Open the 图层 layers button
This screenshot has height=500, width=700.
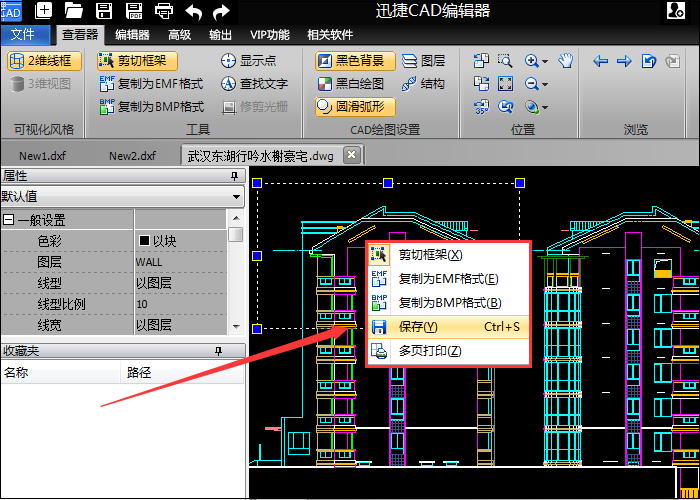point(424,61)
